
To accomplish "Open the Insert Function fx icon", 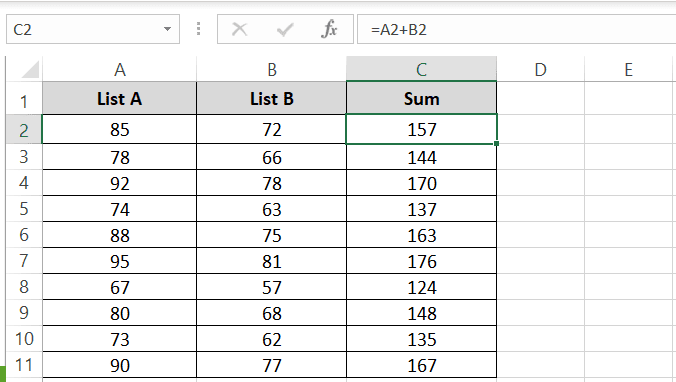I will point(329,29).
